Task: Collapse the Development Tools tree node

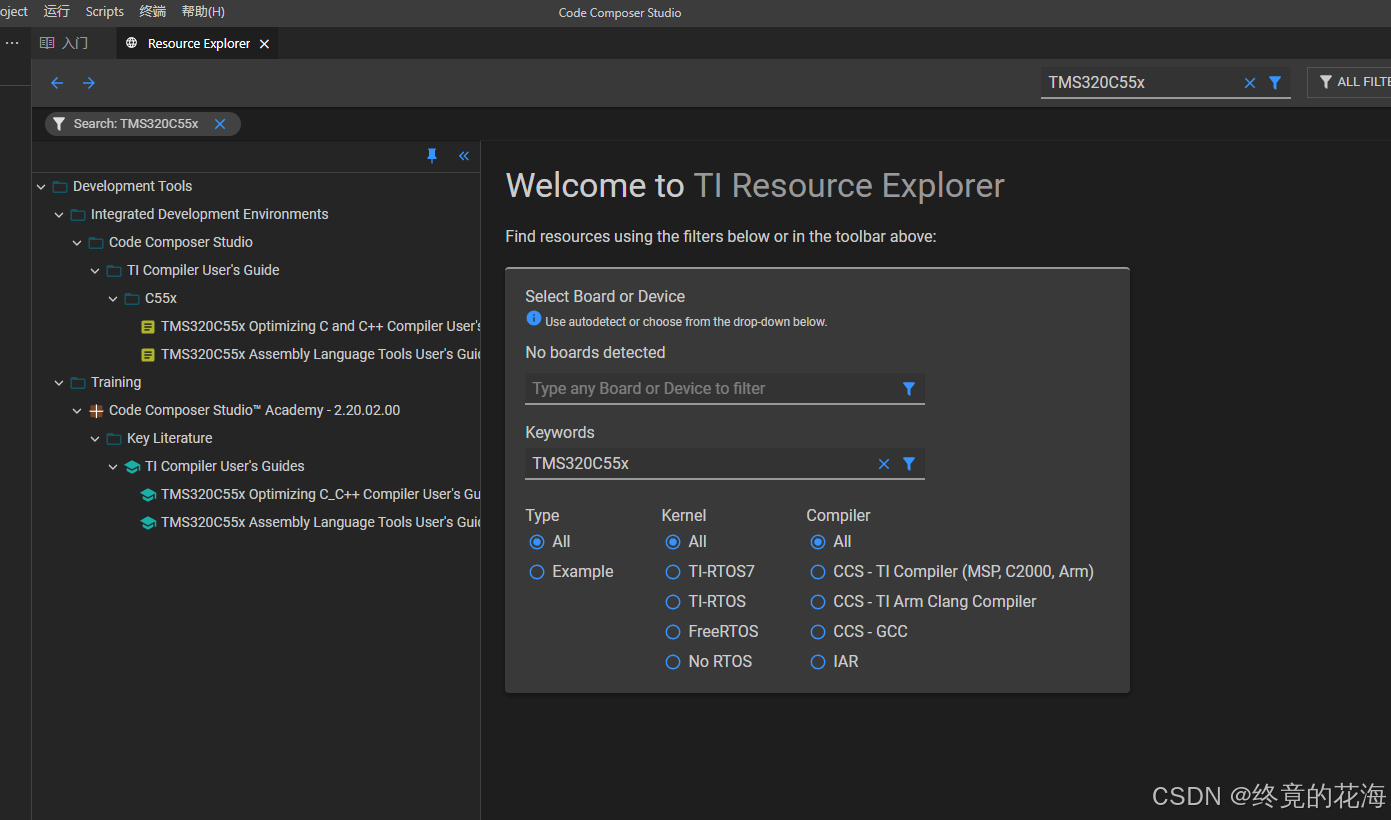Action: point(41,187)
